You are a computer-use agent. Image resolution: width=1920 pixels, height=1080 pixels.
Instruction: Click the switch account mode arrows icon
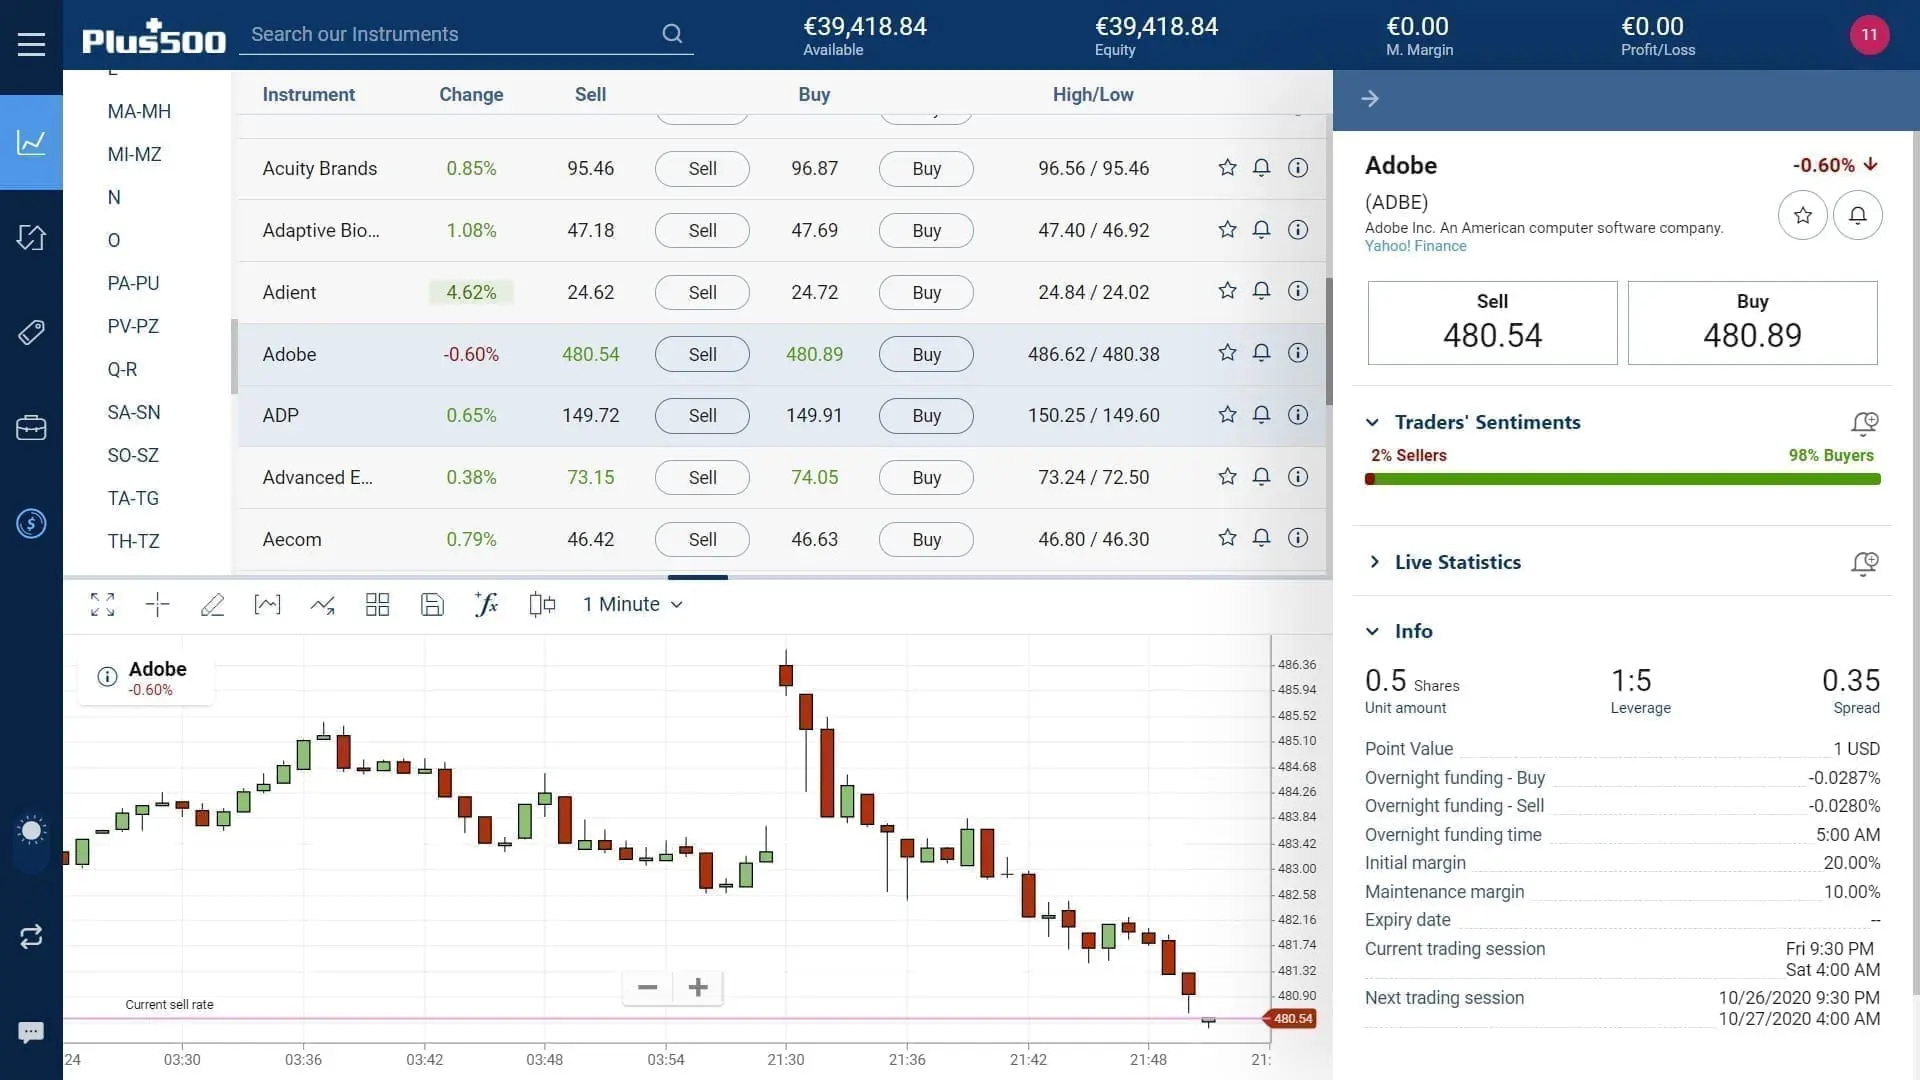tap(31, 936)
